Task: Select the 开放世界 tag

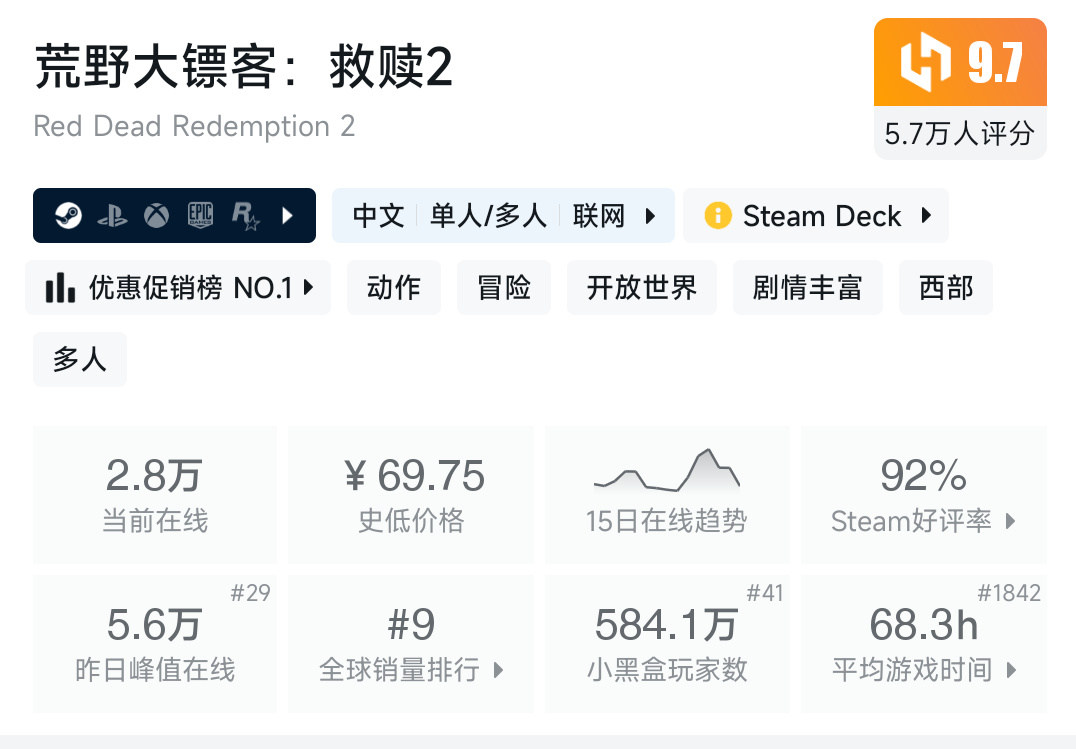Action: tap(641, 288)
